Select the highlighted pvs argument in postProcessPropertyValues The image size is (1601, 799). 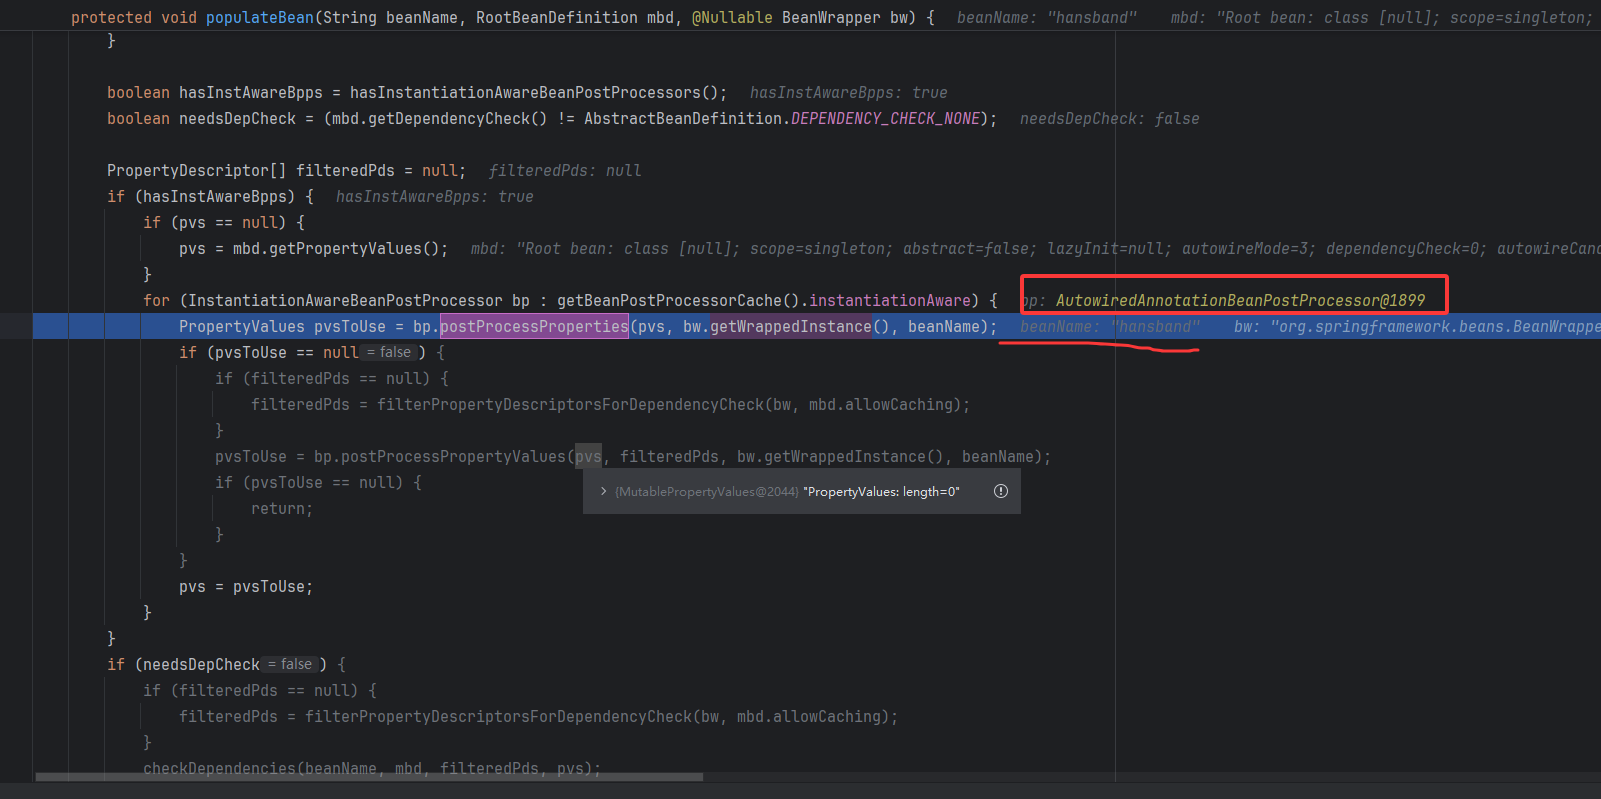(x=588, y=457)
